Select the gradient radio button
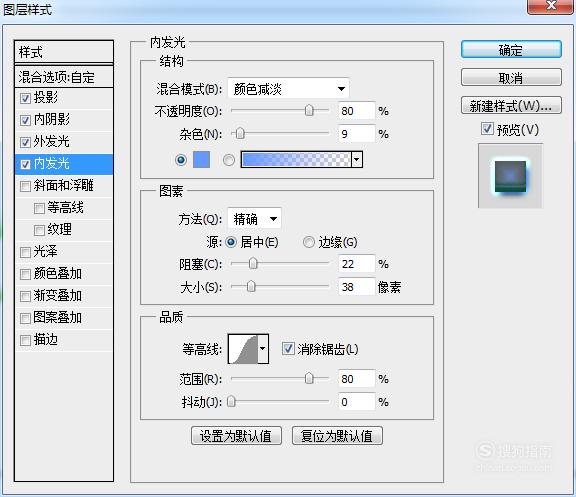Image resolution: width=576 pixels, height=497 pixels. pos(228,160)
